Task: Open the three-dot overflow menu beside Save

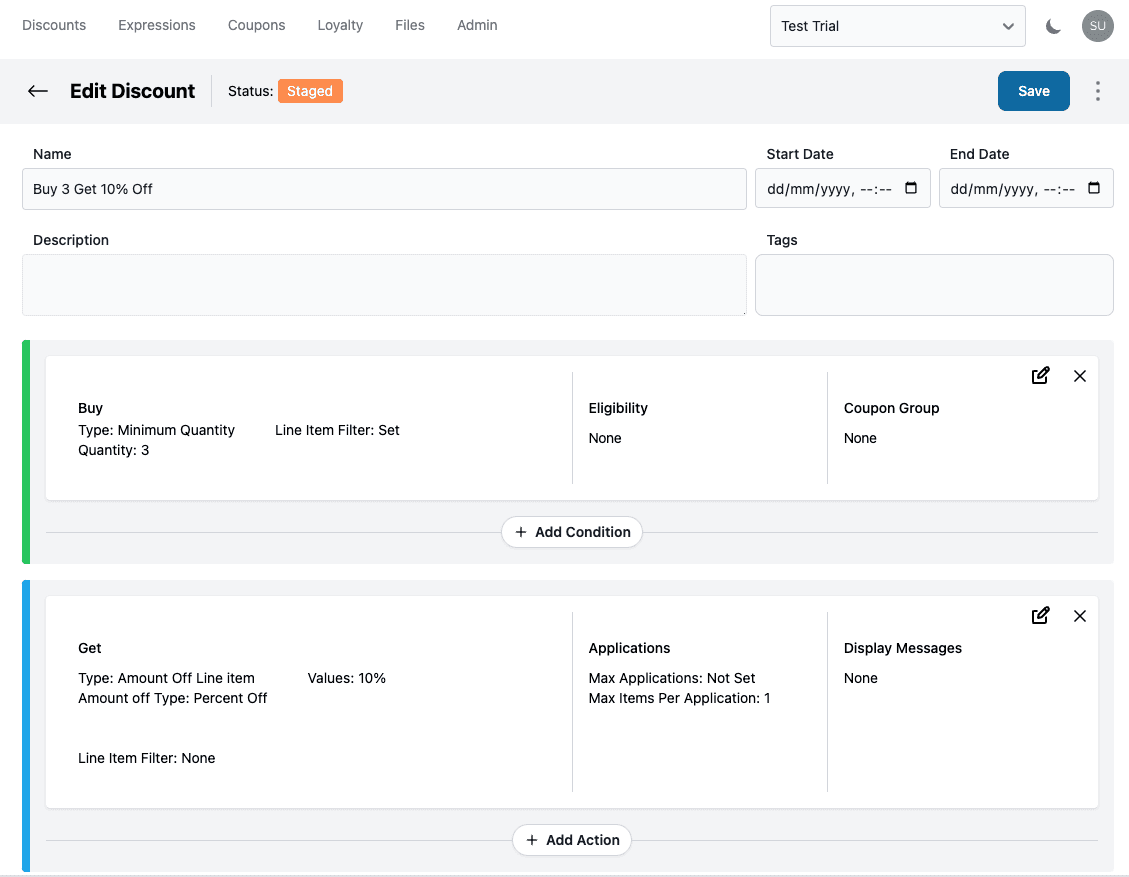Action: tap(1097, 91)
